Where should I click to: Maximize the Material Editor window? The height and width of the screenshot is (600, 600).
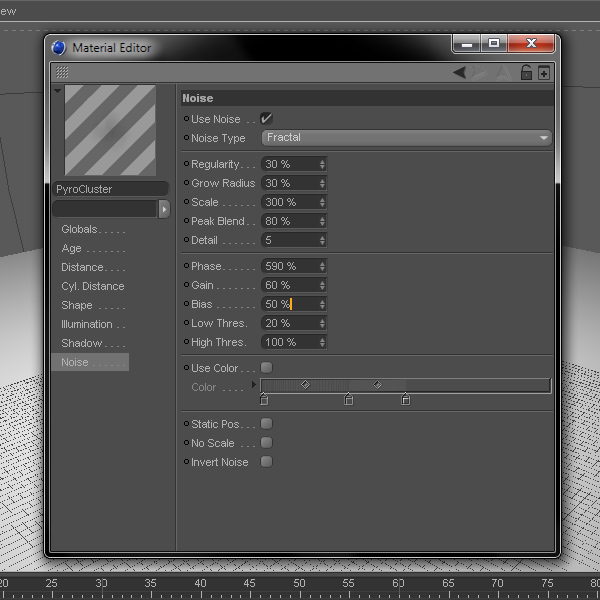[494, 43]
